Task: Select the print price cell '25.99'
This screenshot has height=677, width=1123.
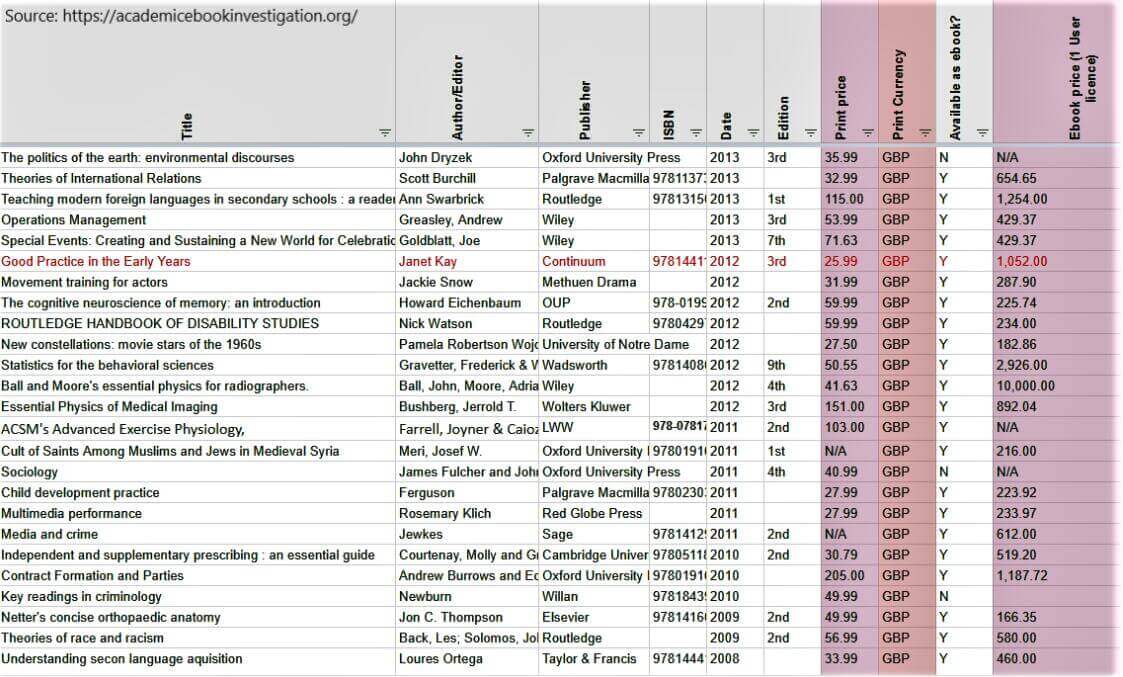Action: 850,261
